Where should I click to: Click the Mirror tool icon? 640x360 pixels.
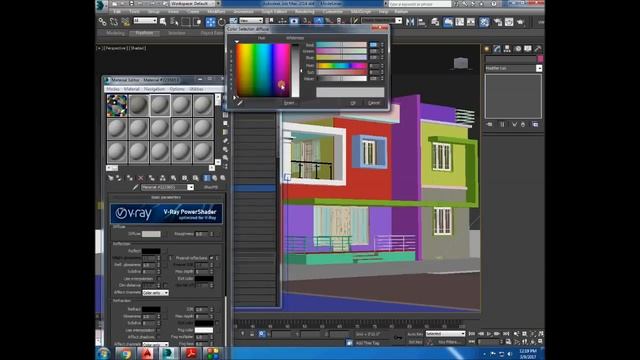click(x=410, y=22)
